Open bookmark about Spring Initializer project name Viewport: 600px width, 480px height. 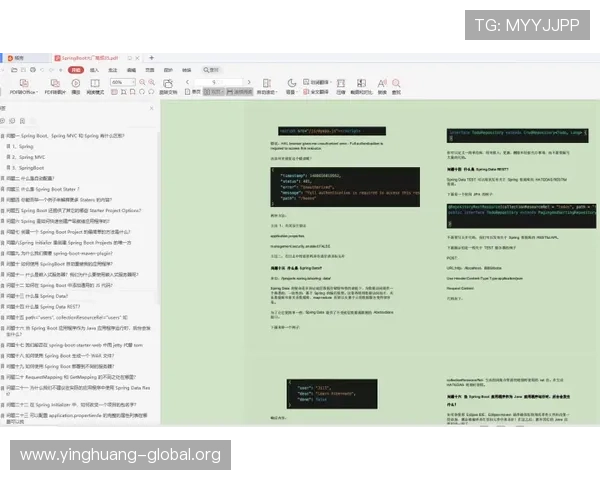[72, 405]
